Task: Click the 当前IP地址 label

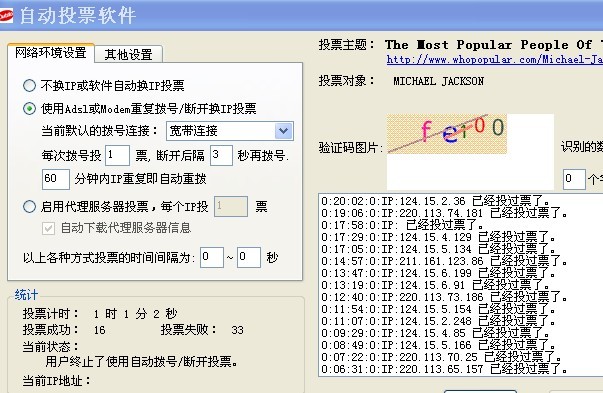Action: (56, 381)
